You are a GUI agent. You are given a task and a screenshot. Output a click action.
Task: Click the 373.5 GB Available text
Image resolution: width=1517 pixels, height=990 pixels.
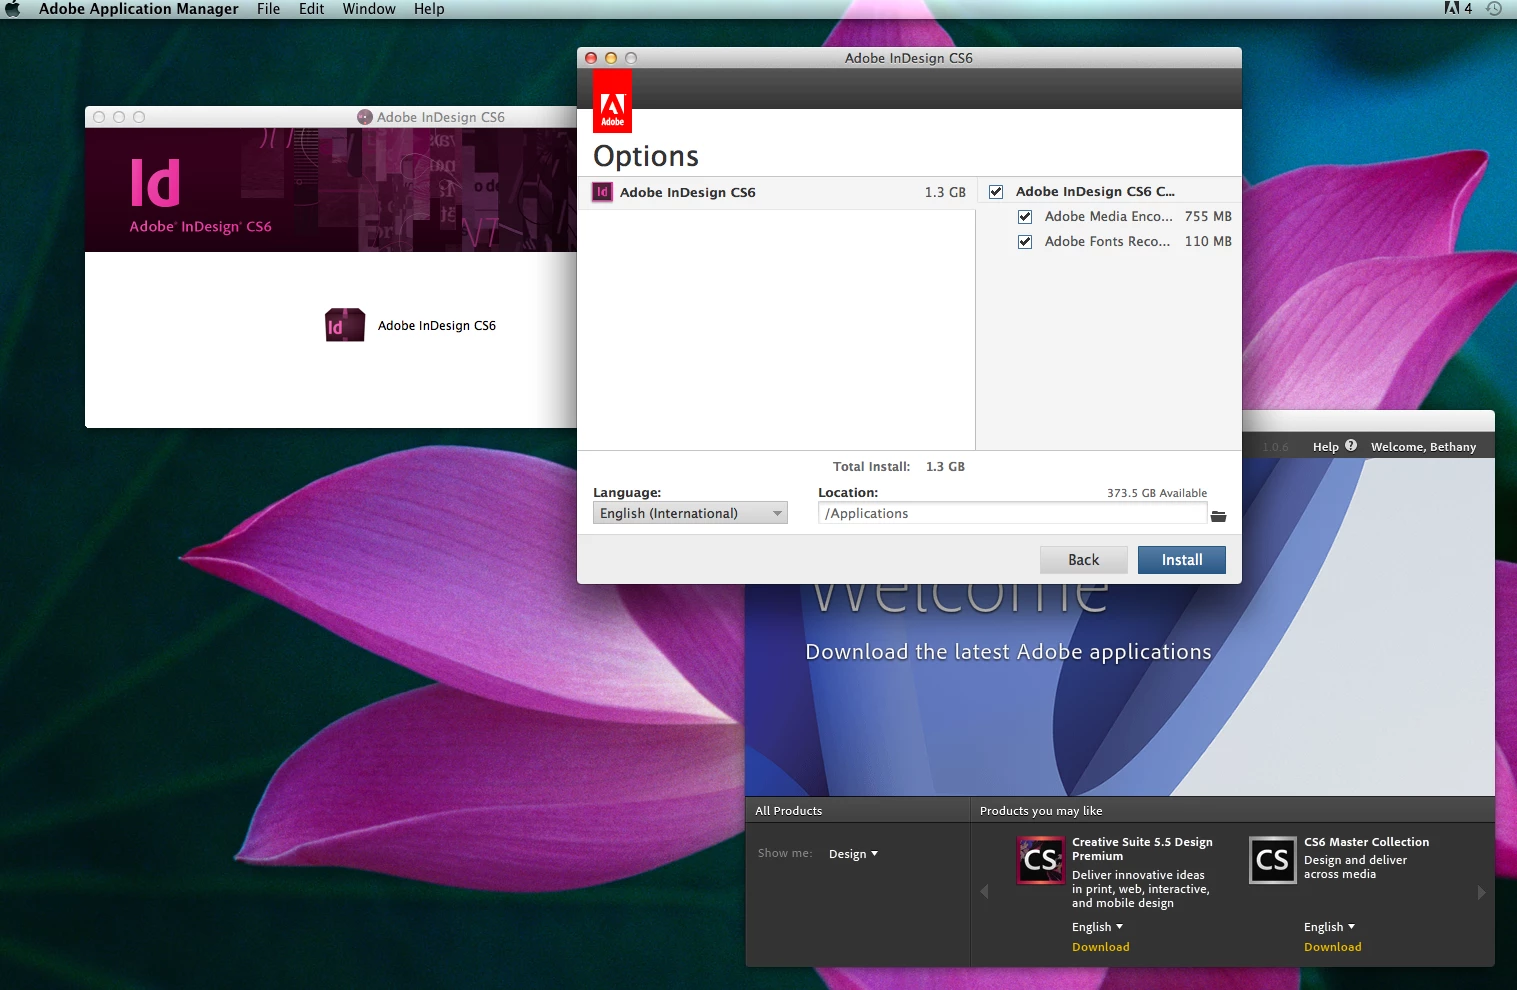coord(1157,493)
